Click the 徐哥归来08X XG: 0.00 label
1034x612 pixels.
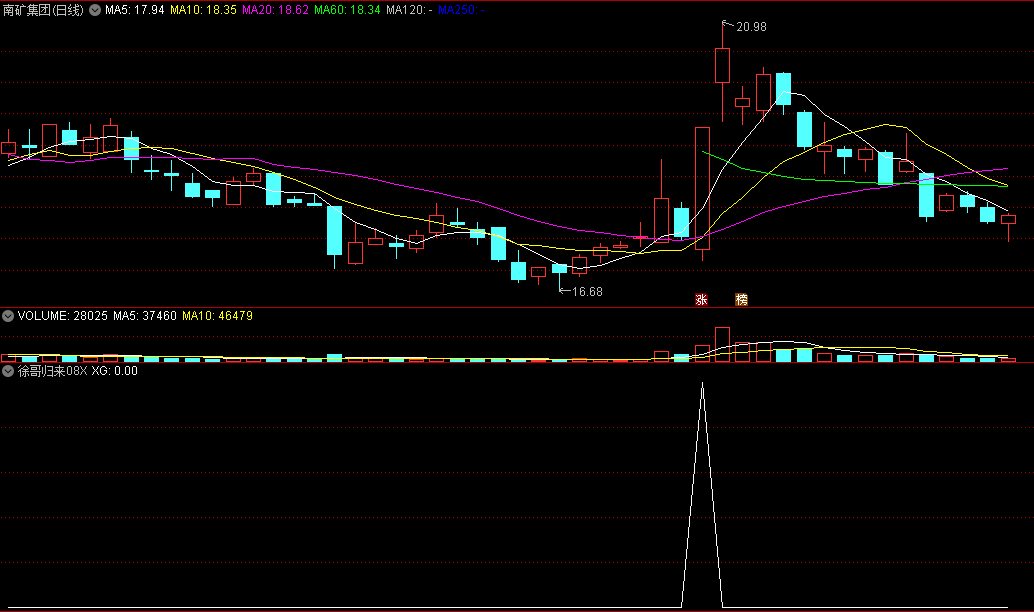(78, 371)
